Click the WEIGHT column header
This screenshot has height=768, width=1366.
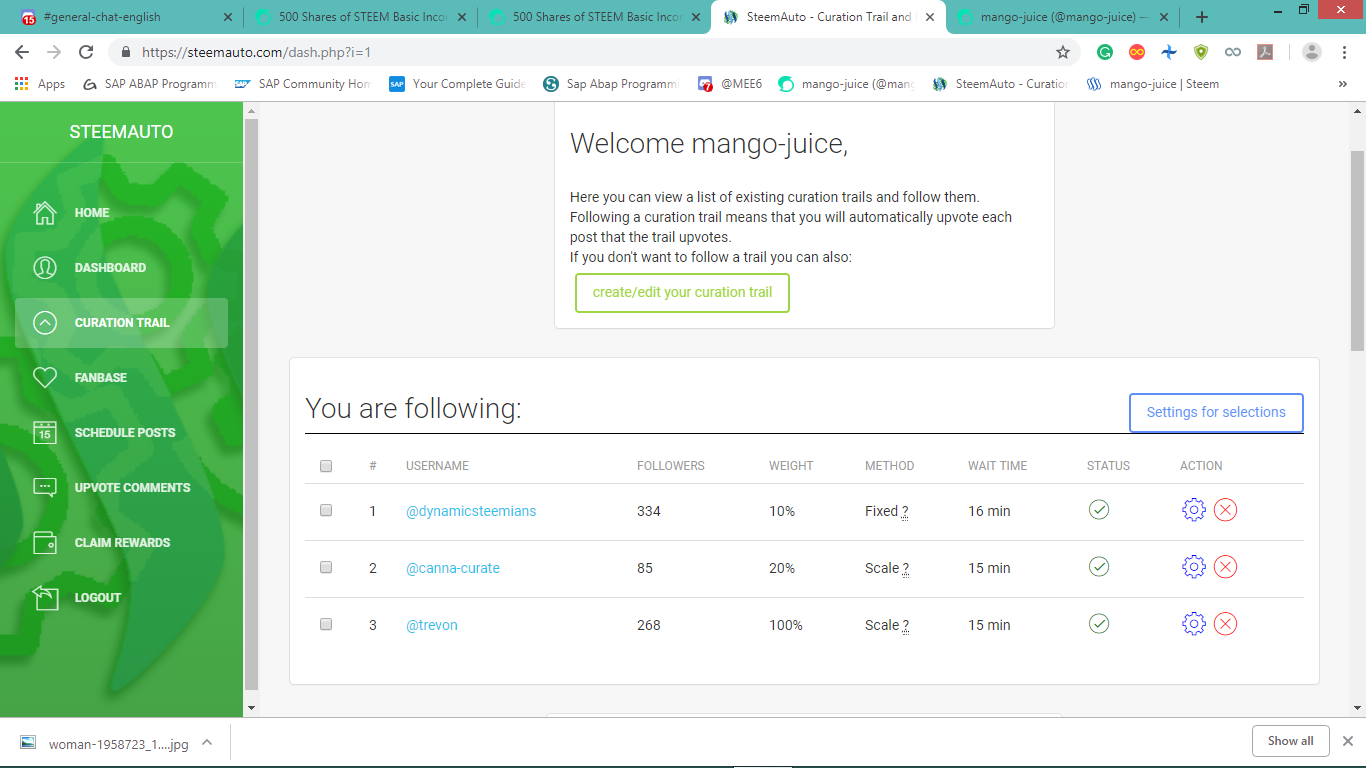click(x=791, y=466)
